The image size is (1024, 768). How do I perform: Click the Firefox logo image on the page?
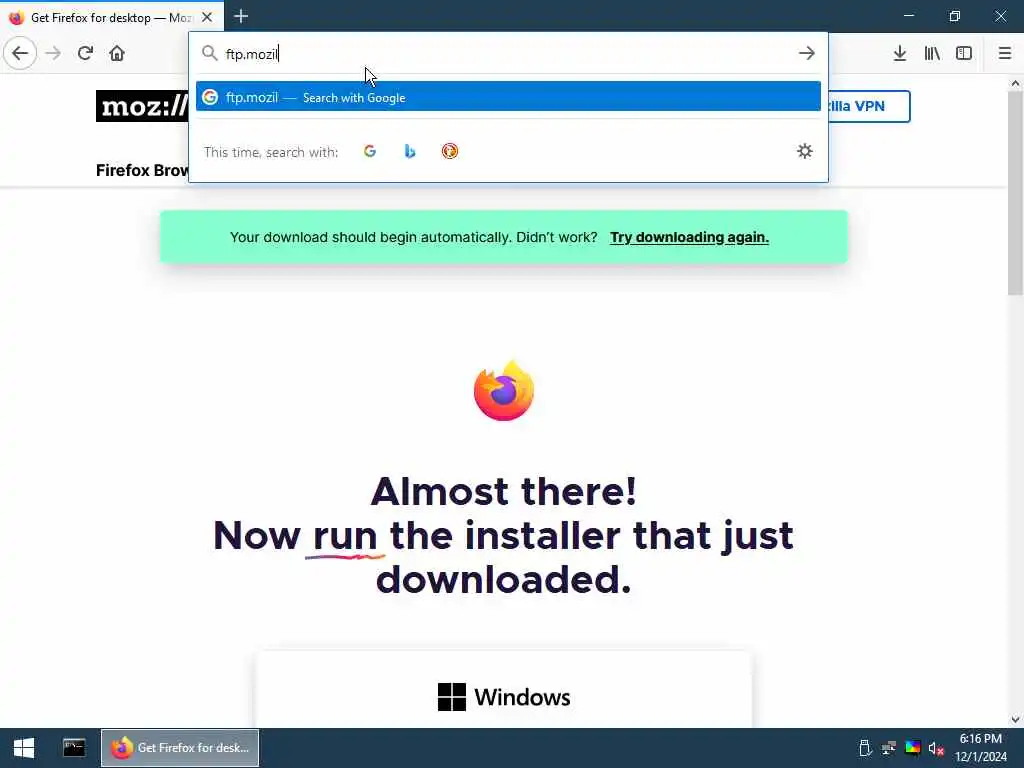[x=504, y=391]
